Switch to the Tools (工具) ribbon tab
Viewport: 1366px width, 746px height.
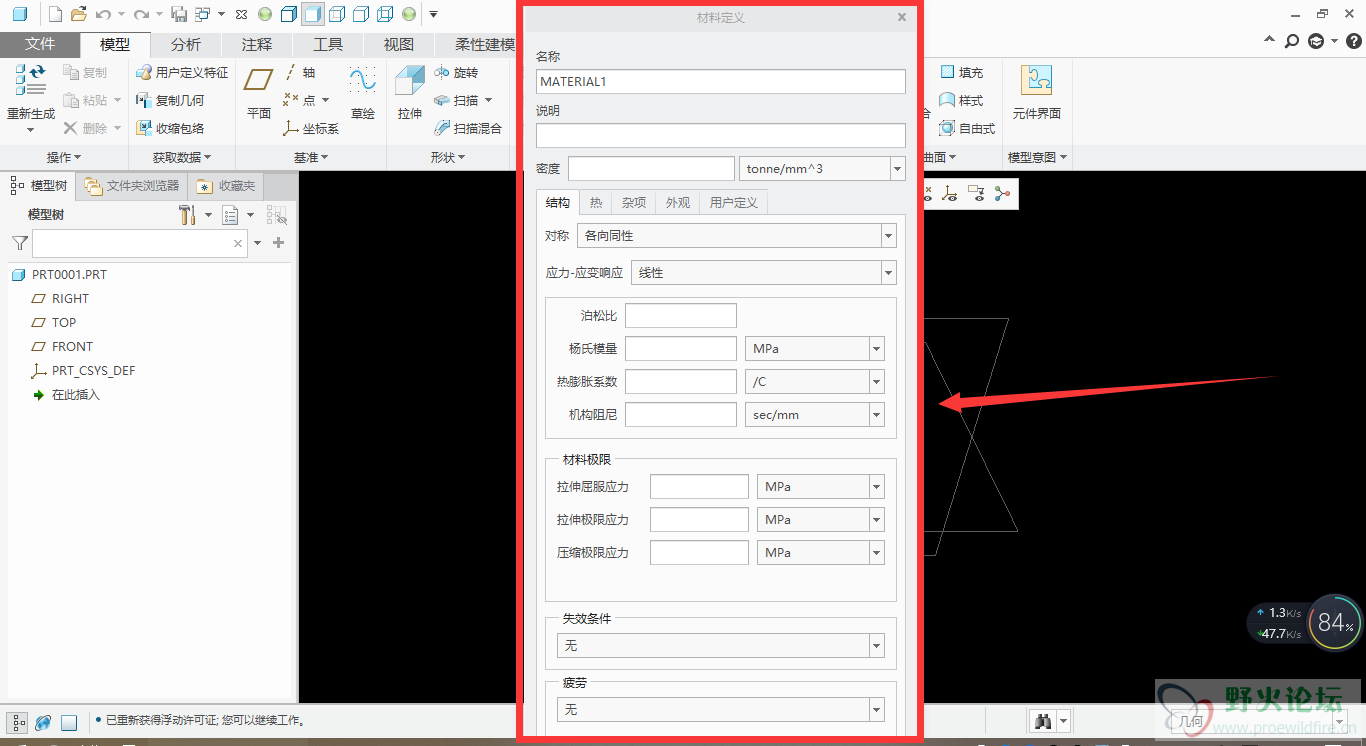(x=328, y=44)
